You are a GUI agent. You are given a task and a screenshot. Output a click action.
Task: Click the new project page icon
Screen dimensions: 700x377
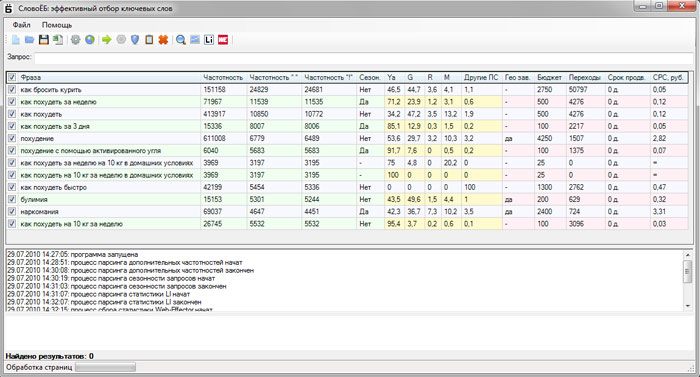pyautogui.click(x=16, y=40)
